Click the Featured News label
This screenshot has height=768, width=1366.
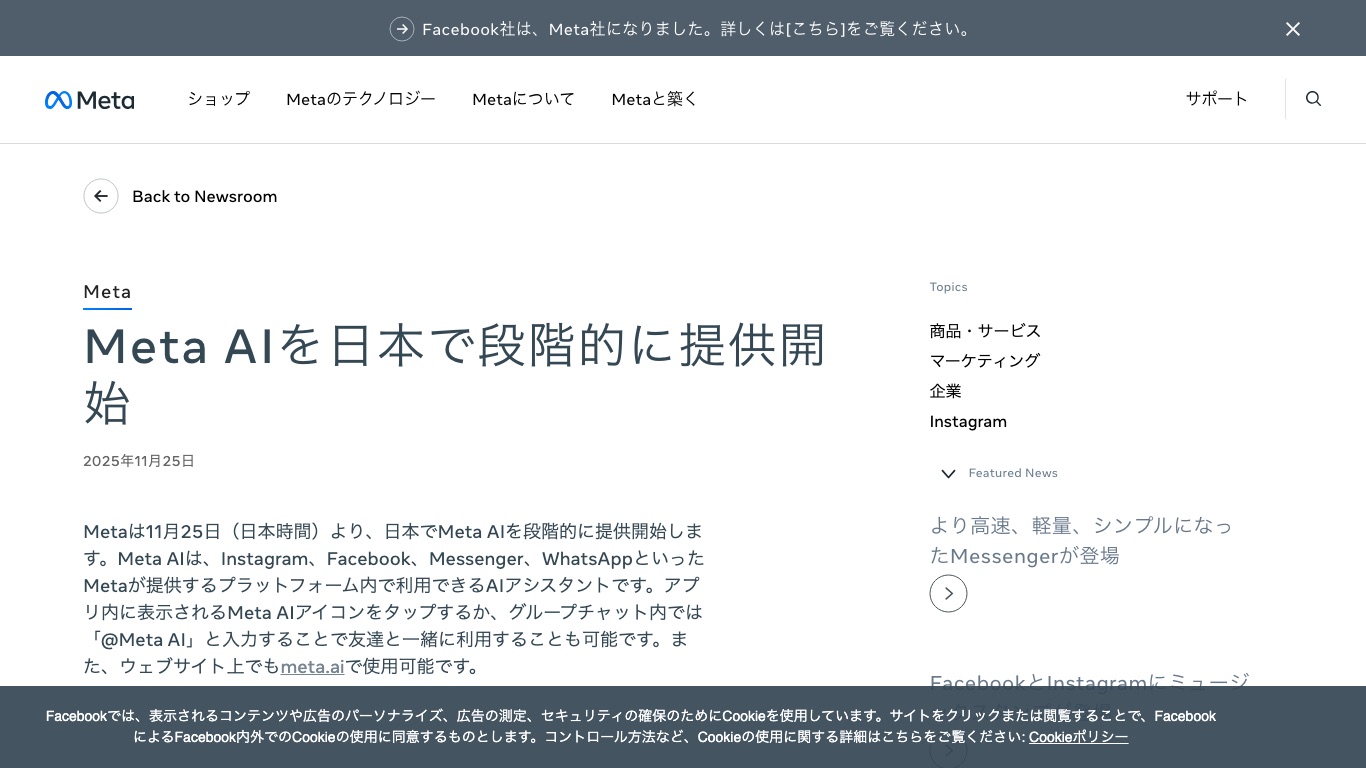(x=1013, y=473)
